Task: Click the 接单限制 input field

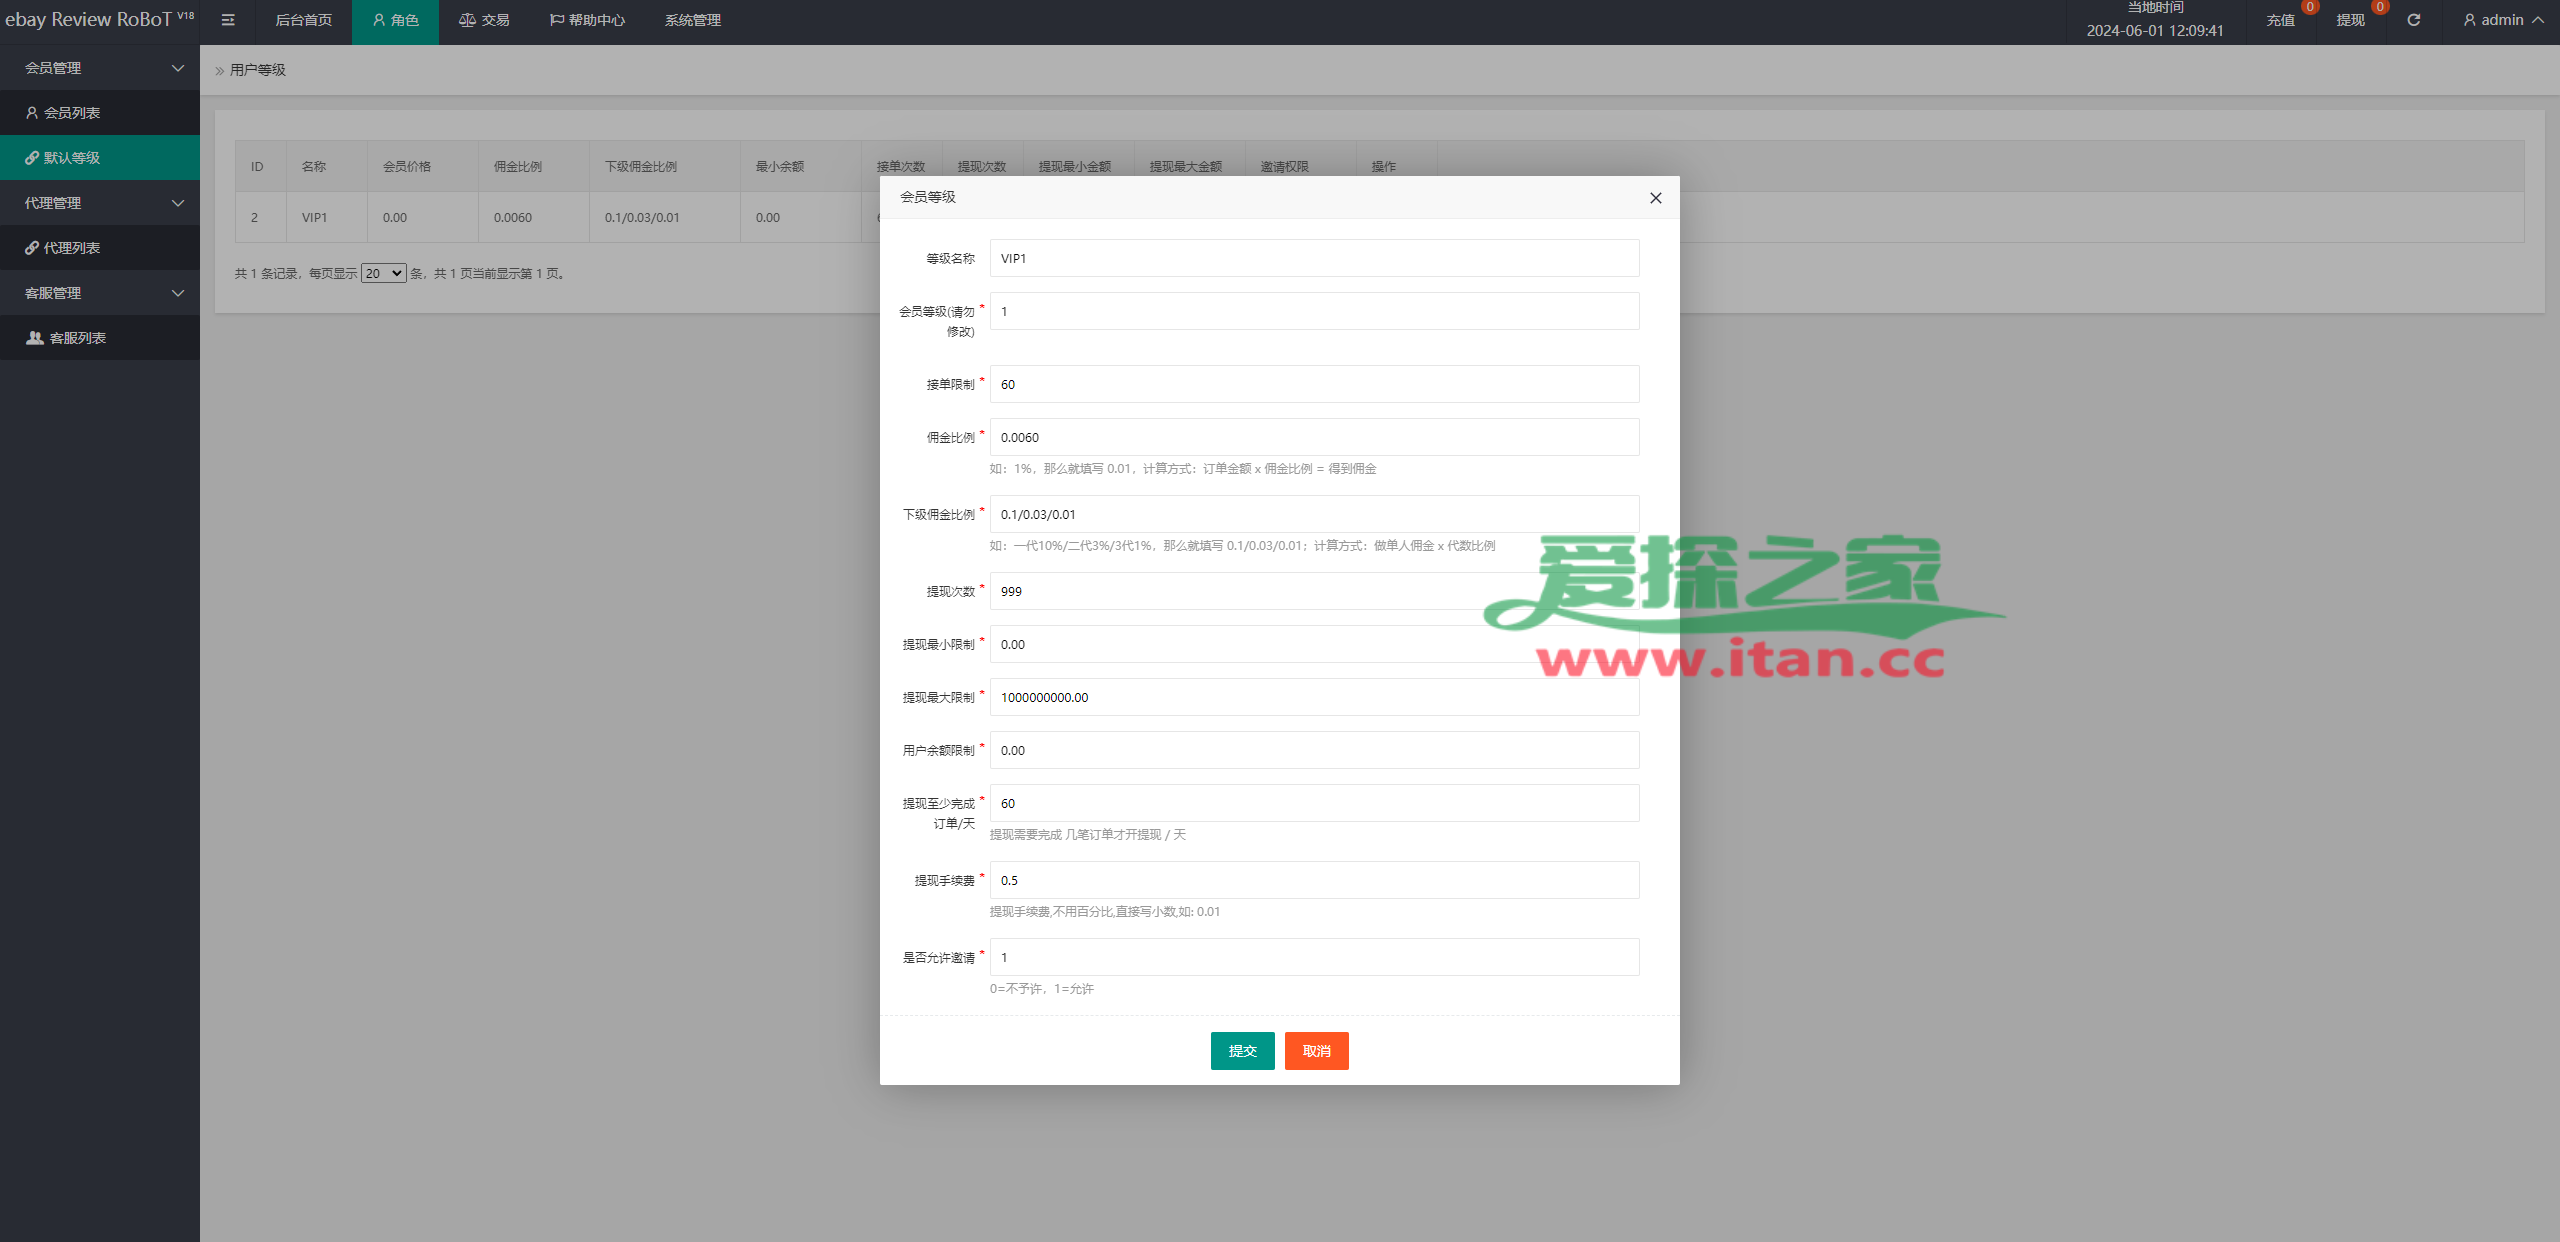Action: [x=1315, y=384]
